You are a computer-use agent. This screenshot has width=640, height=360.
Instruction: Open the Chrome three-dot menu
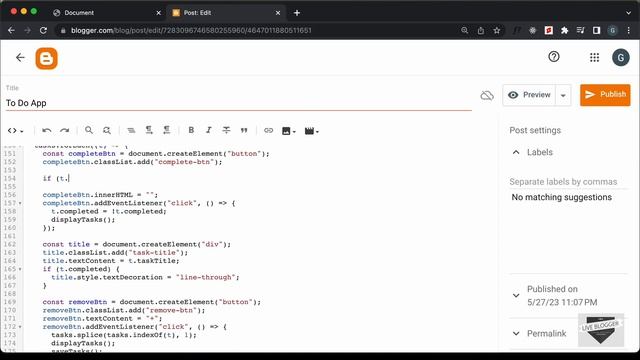pos(628,31)
